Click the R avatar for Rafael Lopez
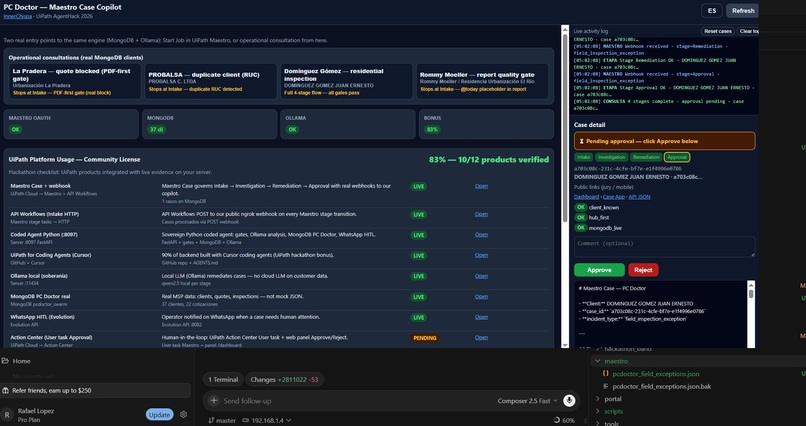Screen dimensions: 806x426 (x=7, y=415)
